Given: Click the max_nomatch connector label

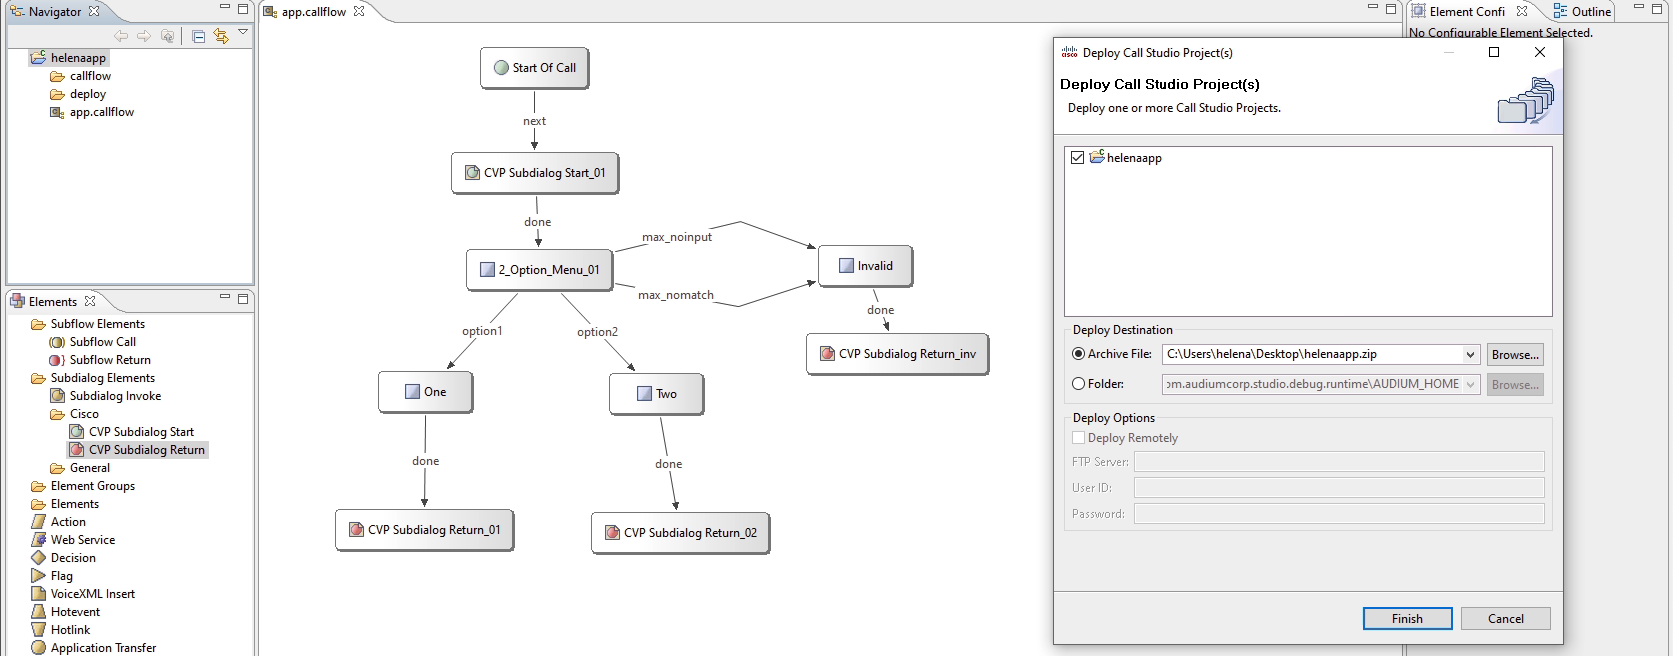Looking at the screenshot, I should [x=676, y=295].
